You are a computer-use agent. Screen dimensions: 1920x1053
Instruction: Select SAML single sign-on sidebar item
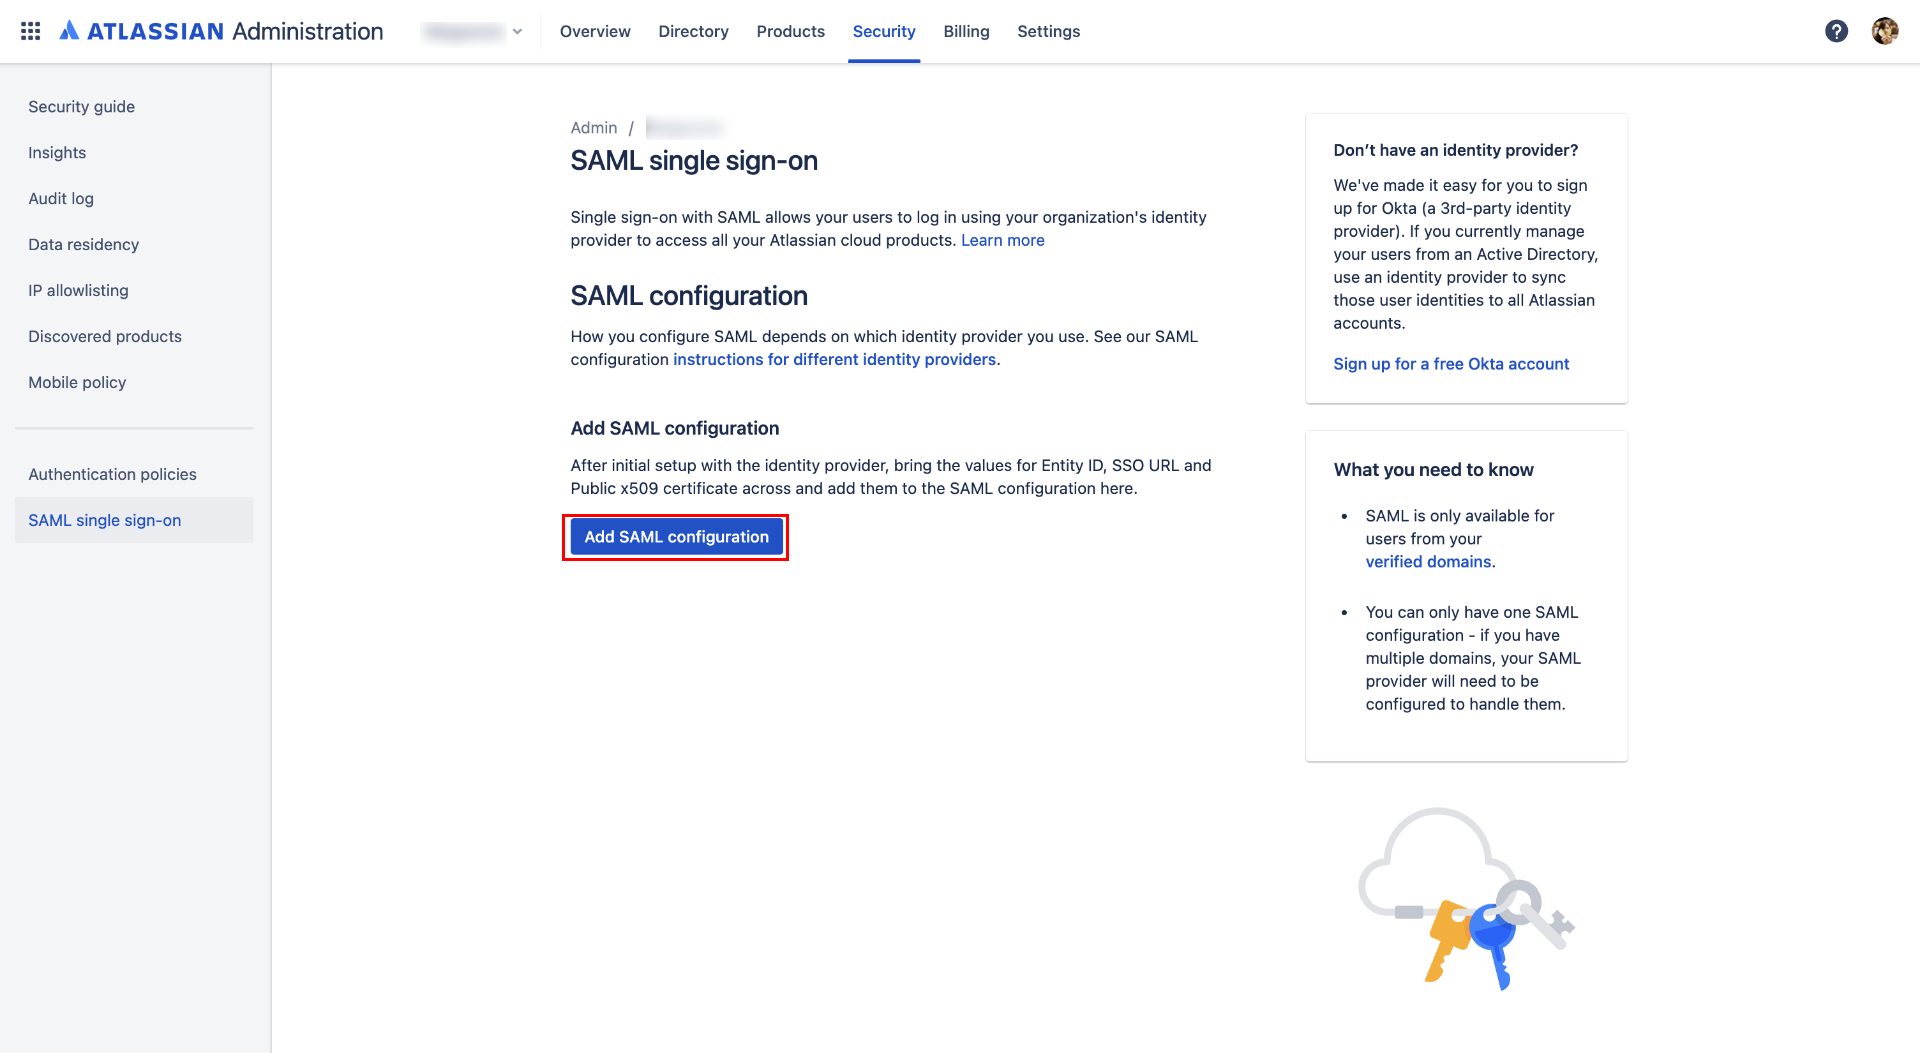(134, 521)
